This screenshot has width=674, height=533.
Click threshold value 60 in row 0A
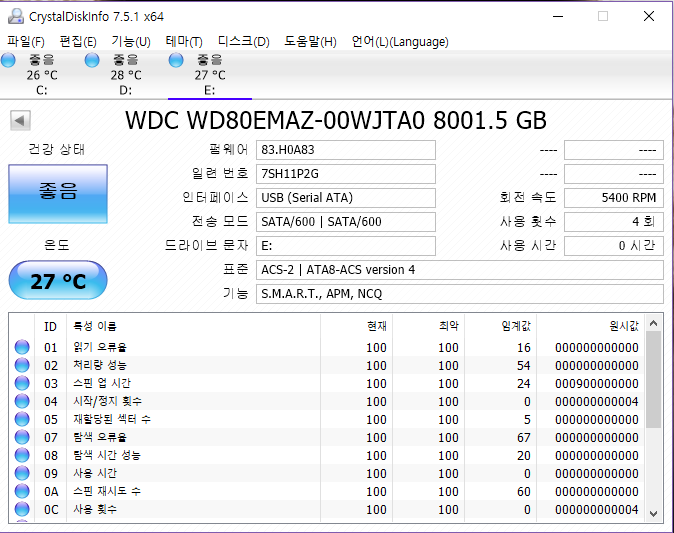click(524, 492)
